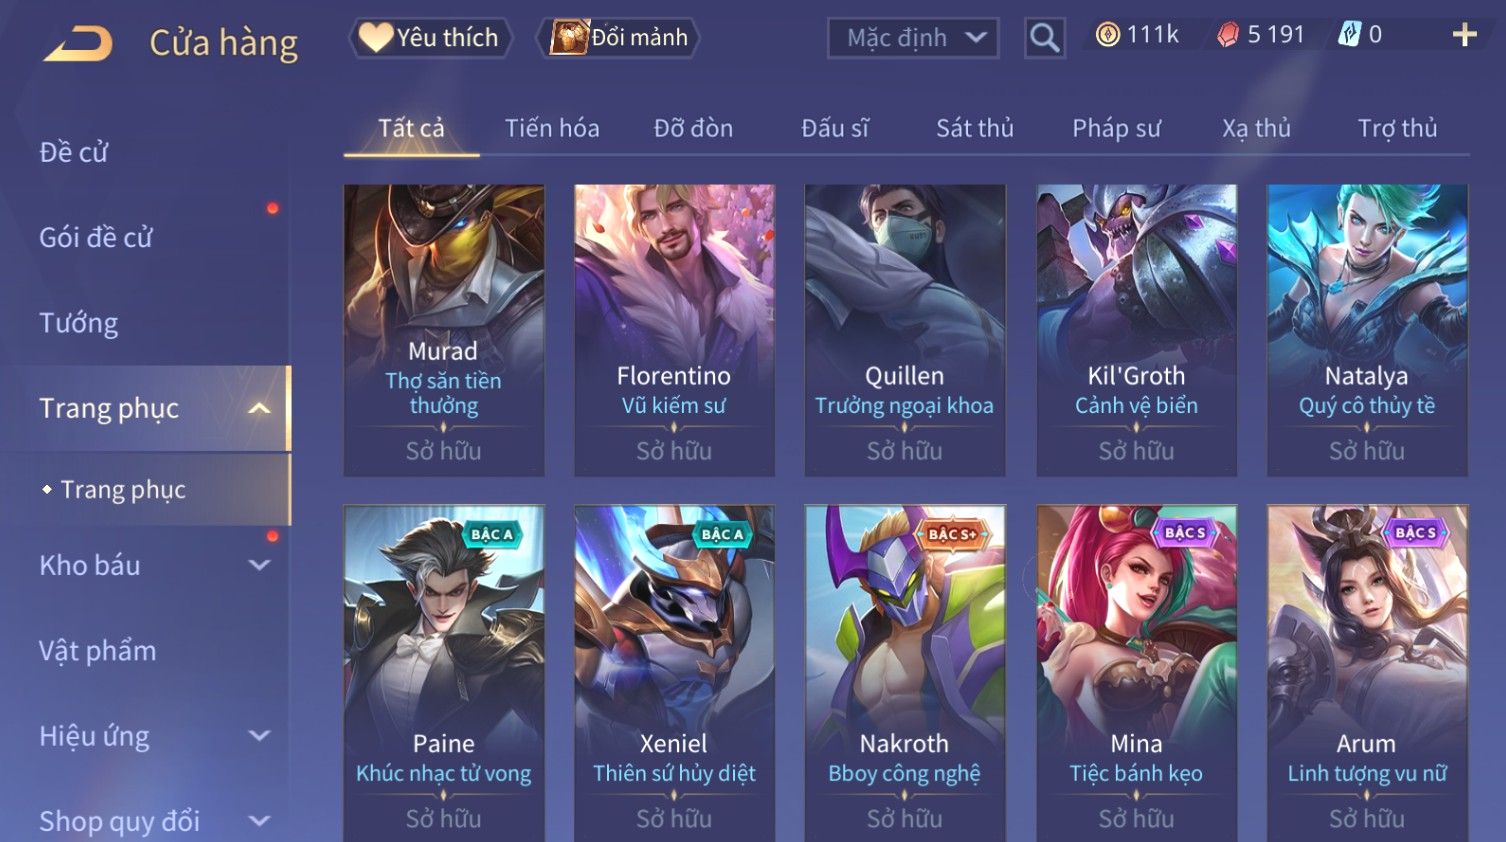Switch to the Pháp sư tab
1506x842 pixels.
coord(1116,128)
